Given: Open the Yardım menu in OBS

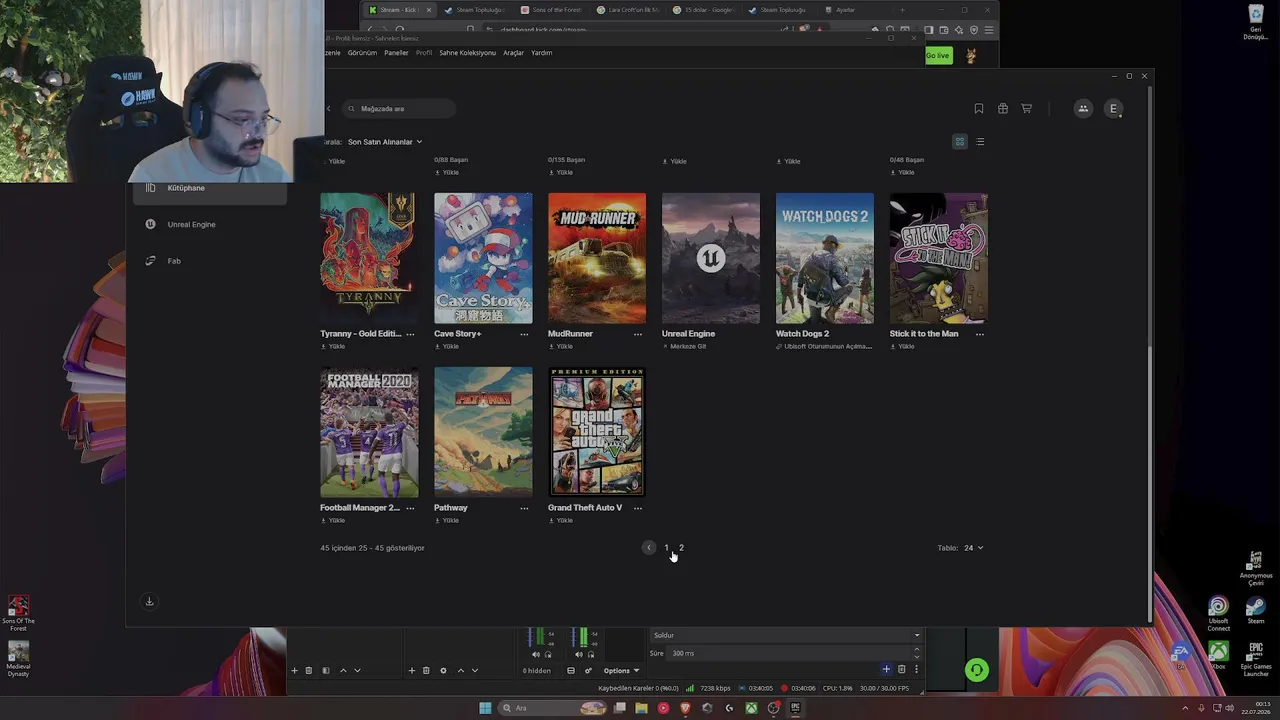Looking at the screenshot, I should 541,53.
